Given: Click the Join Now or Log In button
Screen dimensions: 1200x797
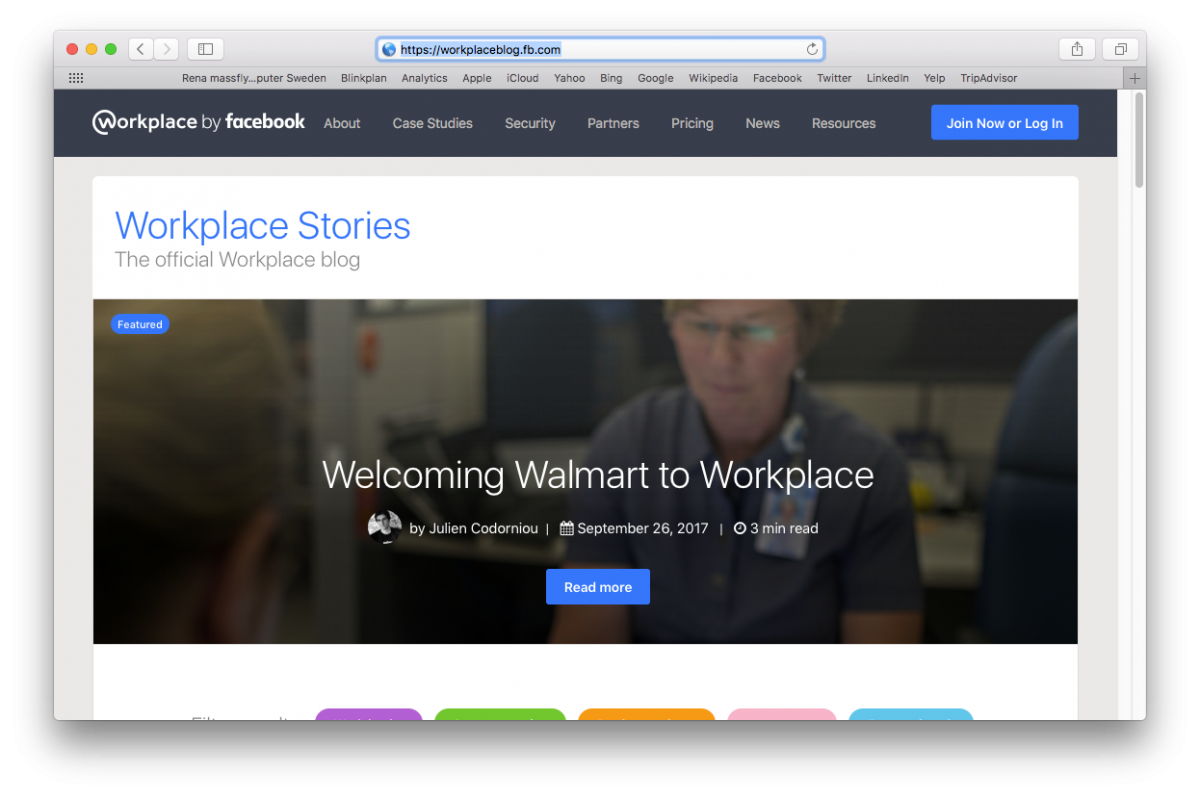Looking at the screenshot, I should [x=1005, y=122].
